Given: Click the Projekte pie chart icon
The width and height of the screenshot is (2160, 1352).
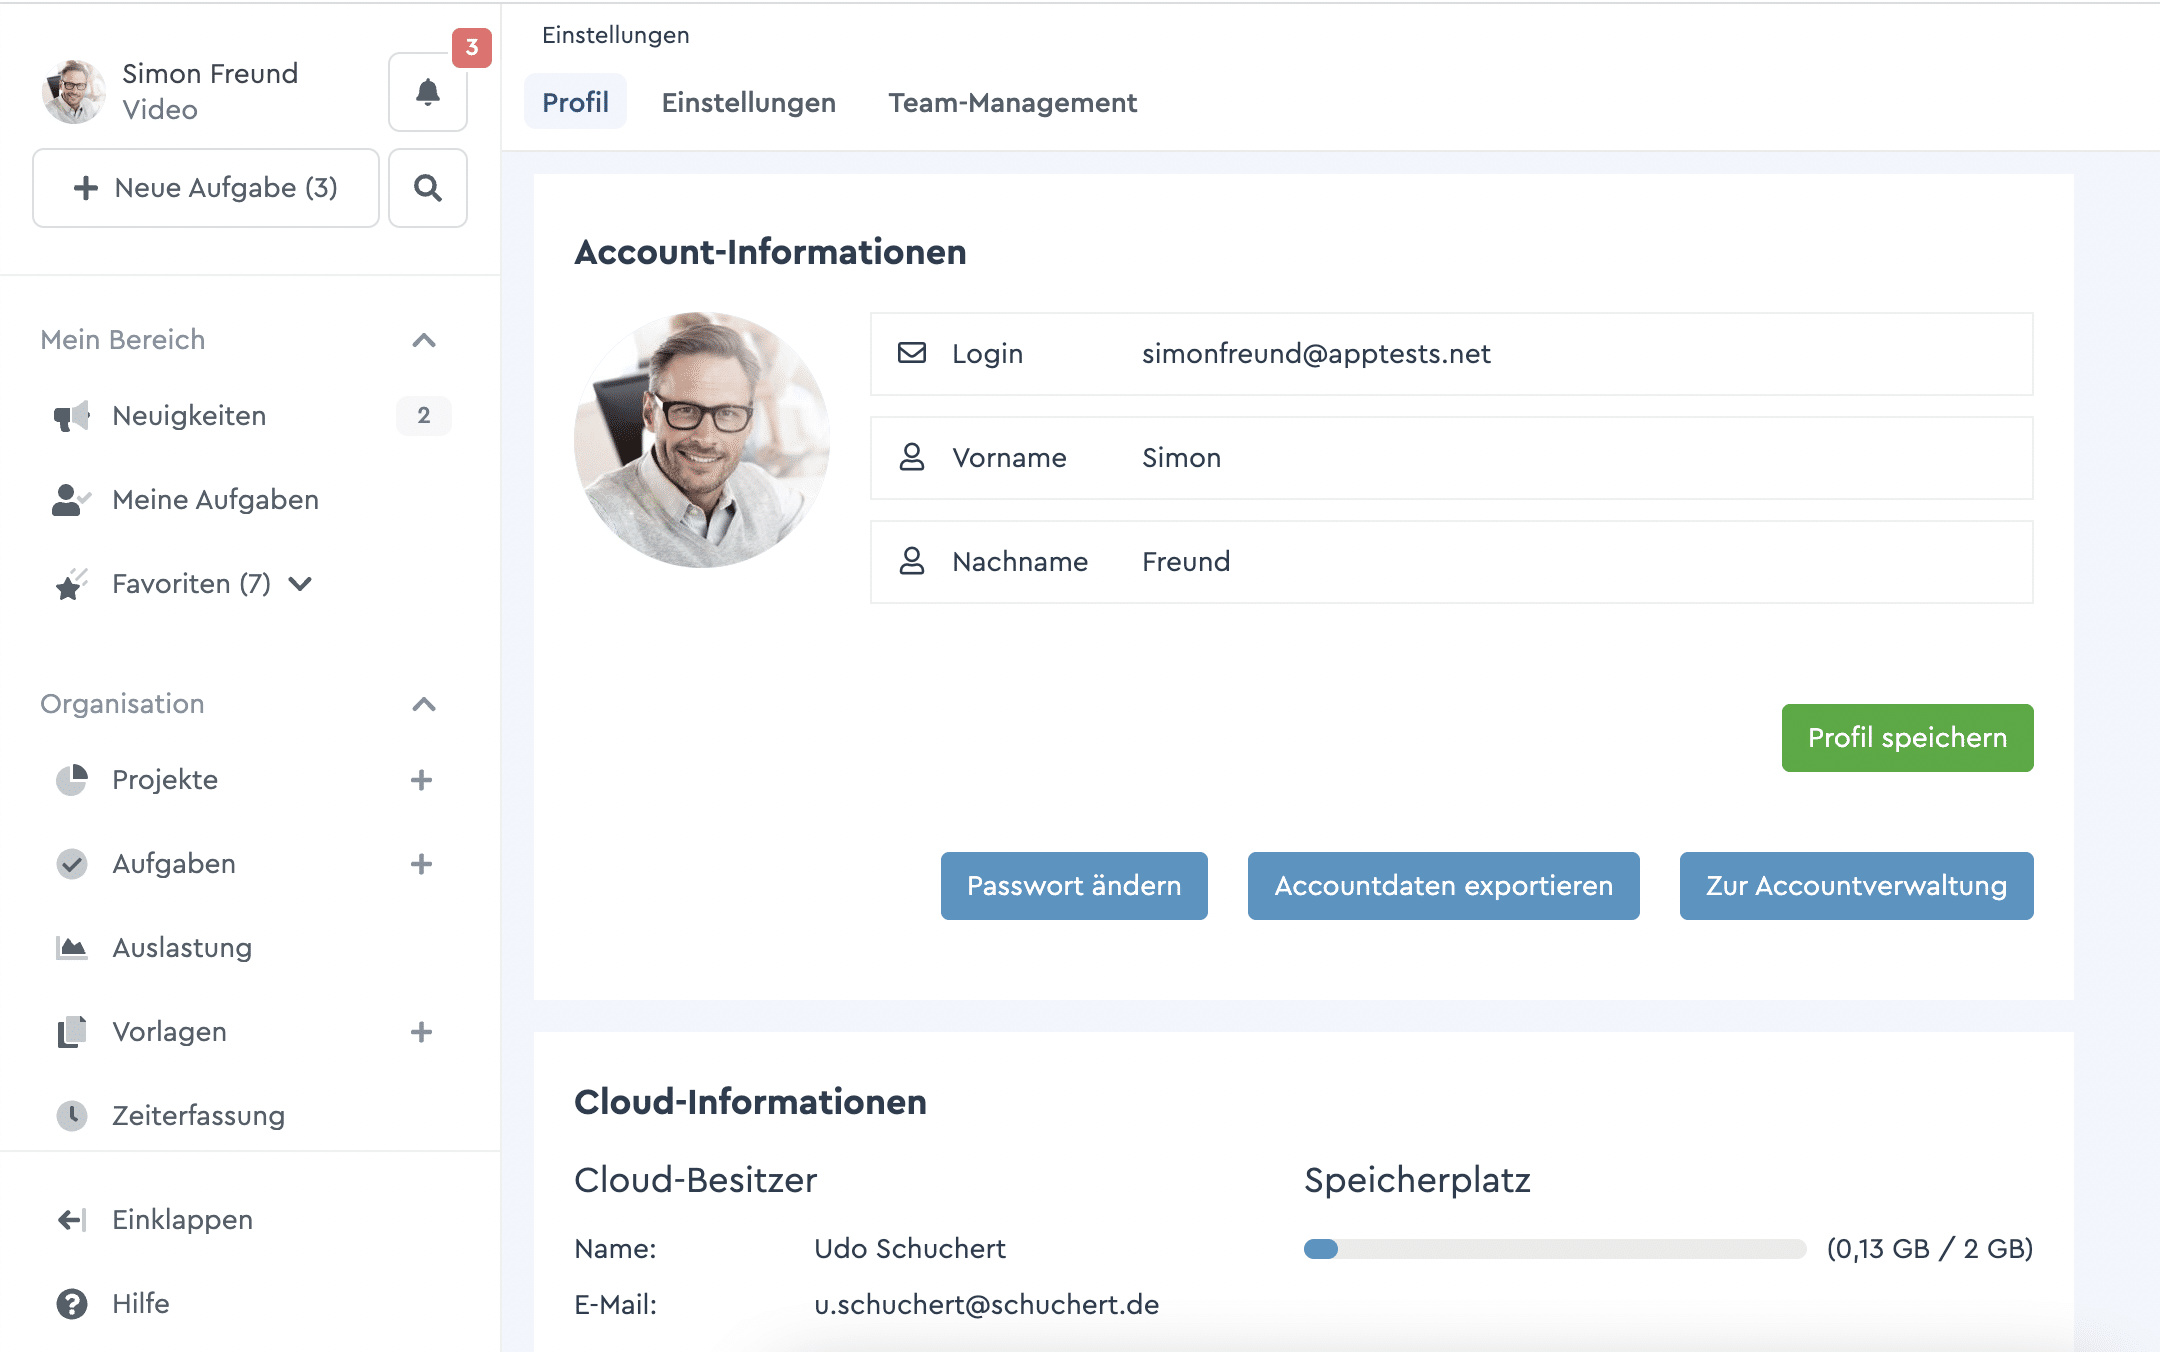Looking at the screenshot, I should coord(71,780).
